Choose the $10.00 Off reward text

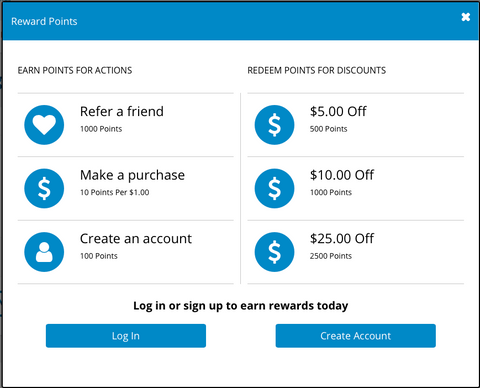[342, 175]
